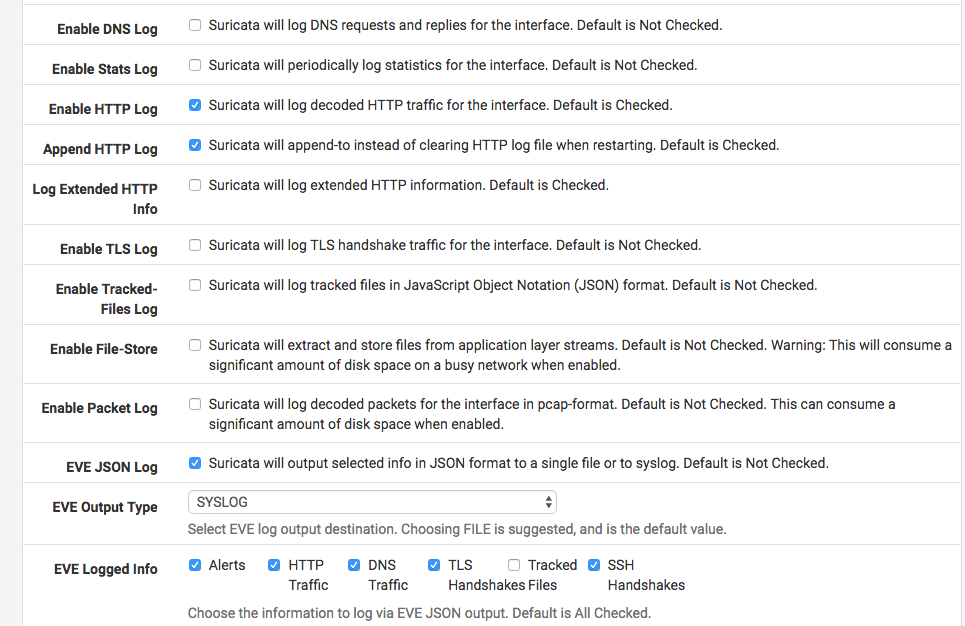Check the Enable Stats Log box

[x=195, y=65]
